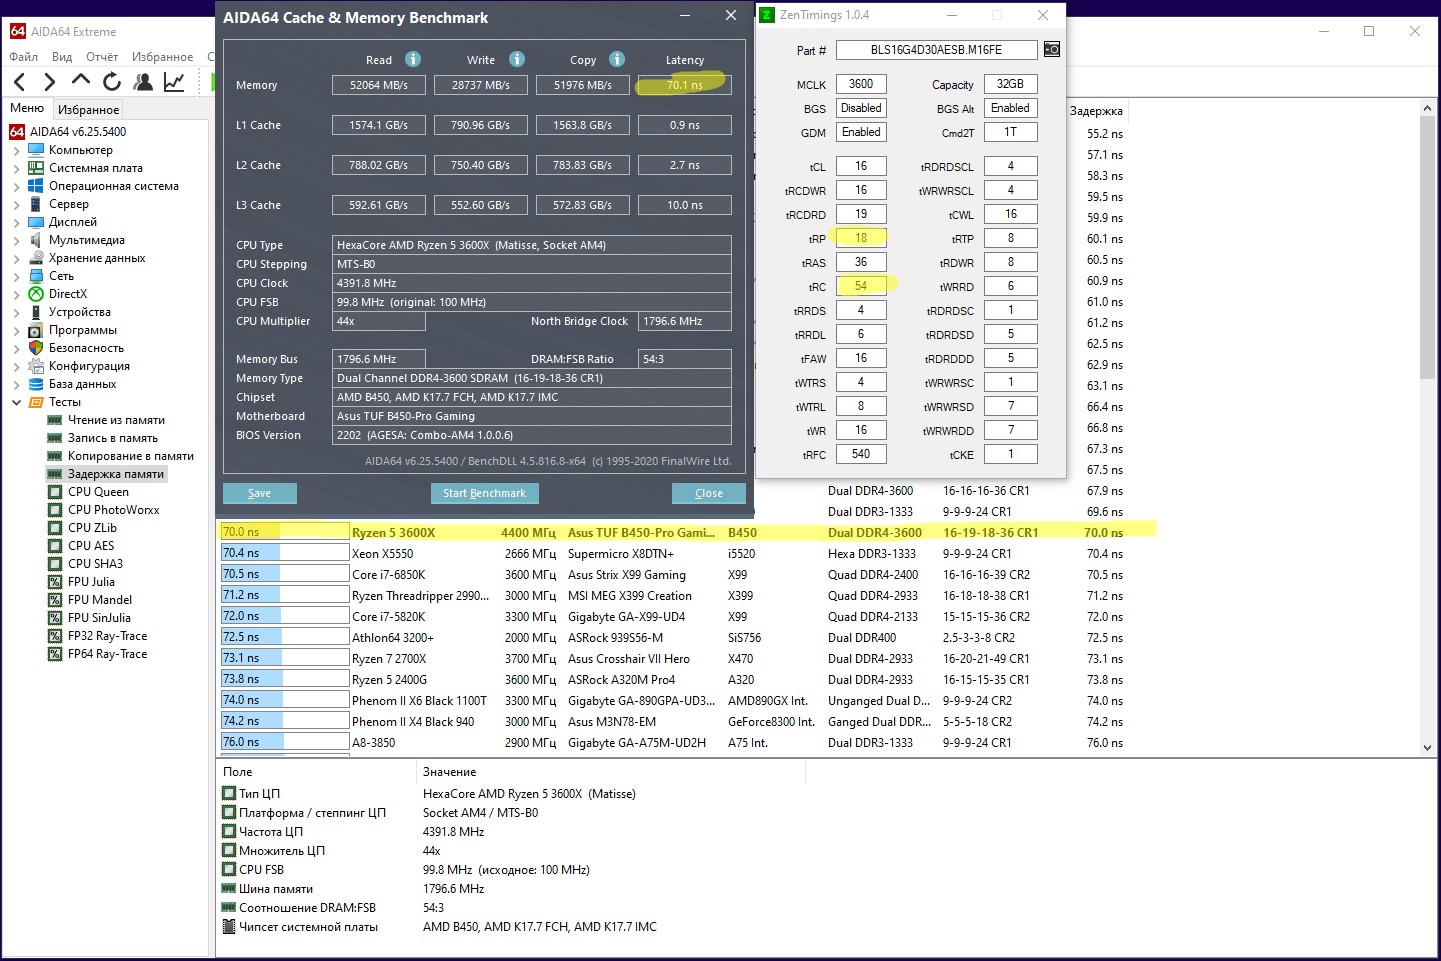The height and width of the screenshot is (961, 1441).
Task: Click the CPU Queen test icon
Action: (x=55, y=492)
